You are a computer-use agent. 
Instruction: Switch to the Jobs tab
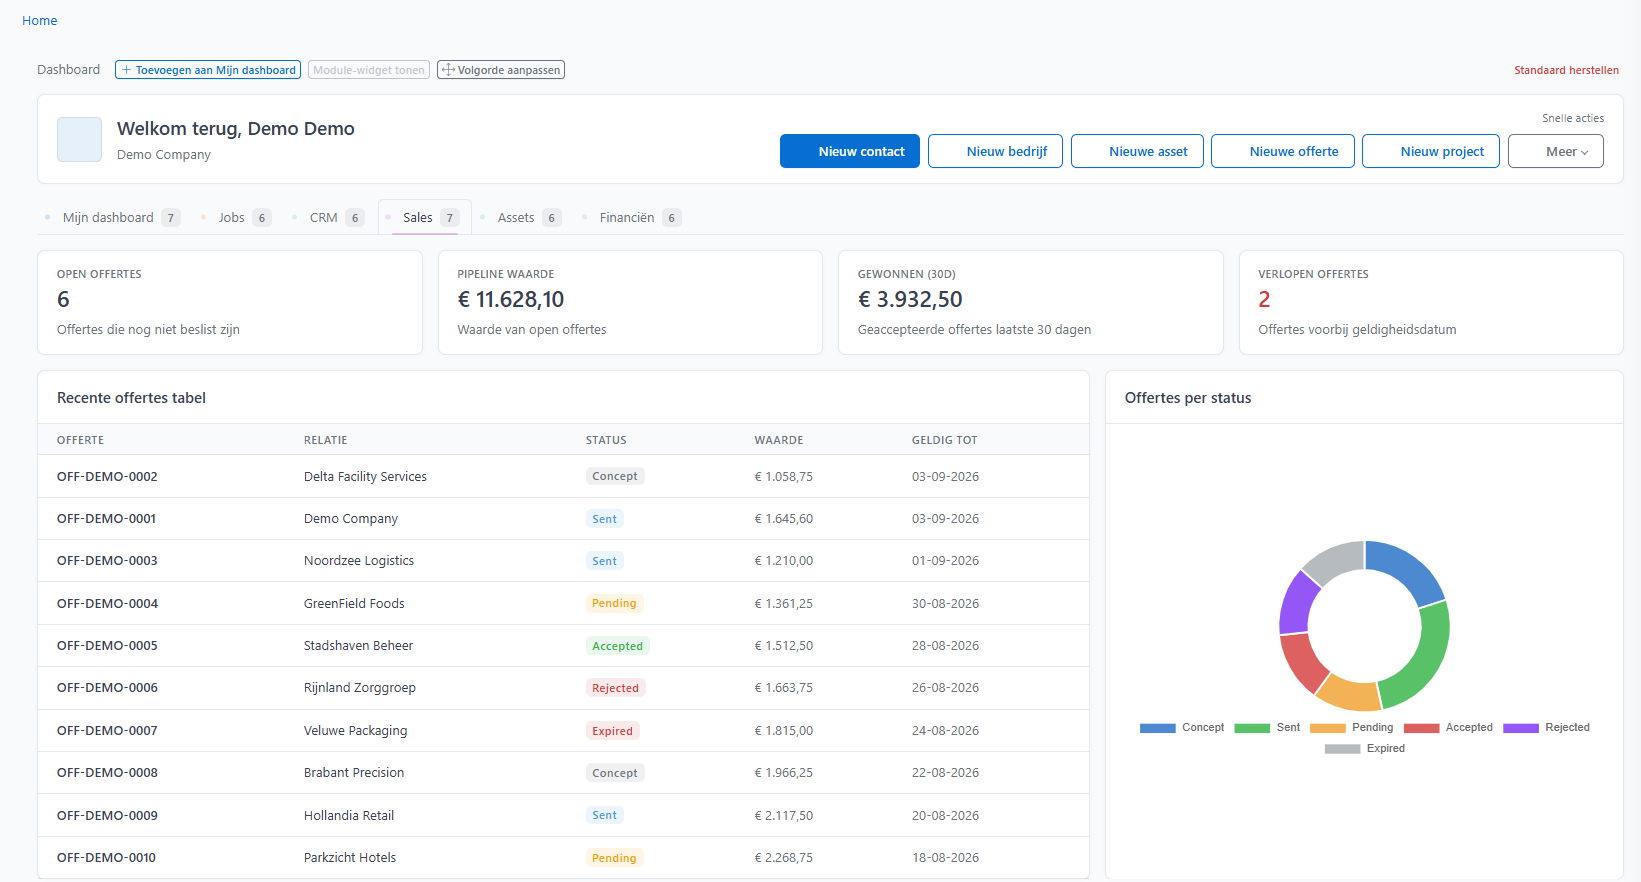point(236,217)
